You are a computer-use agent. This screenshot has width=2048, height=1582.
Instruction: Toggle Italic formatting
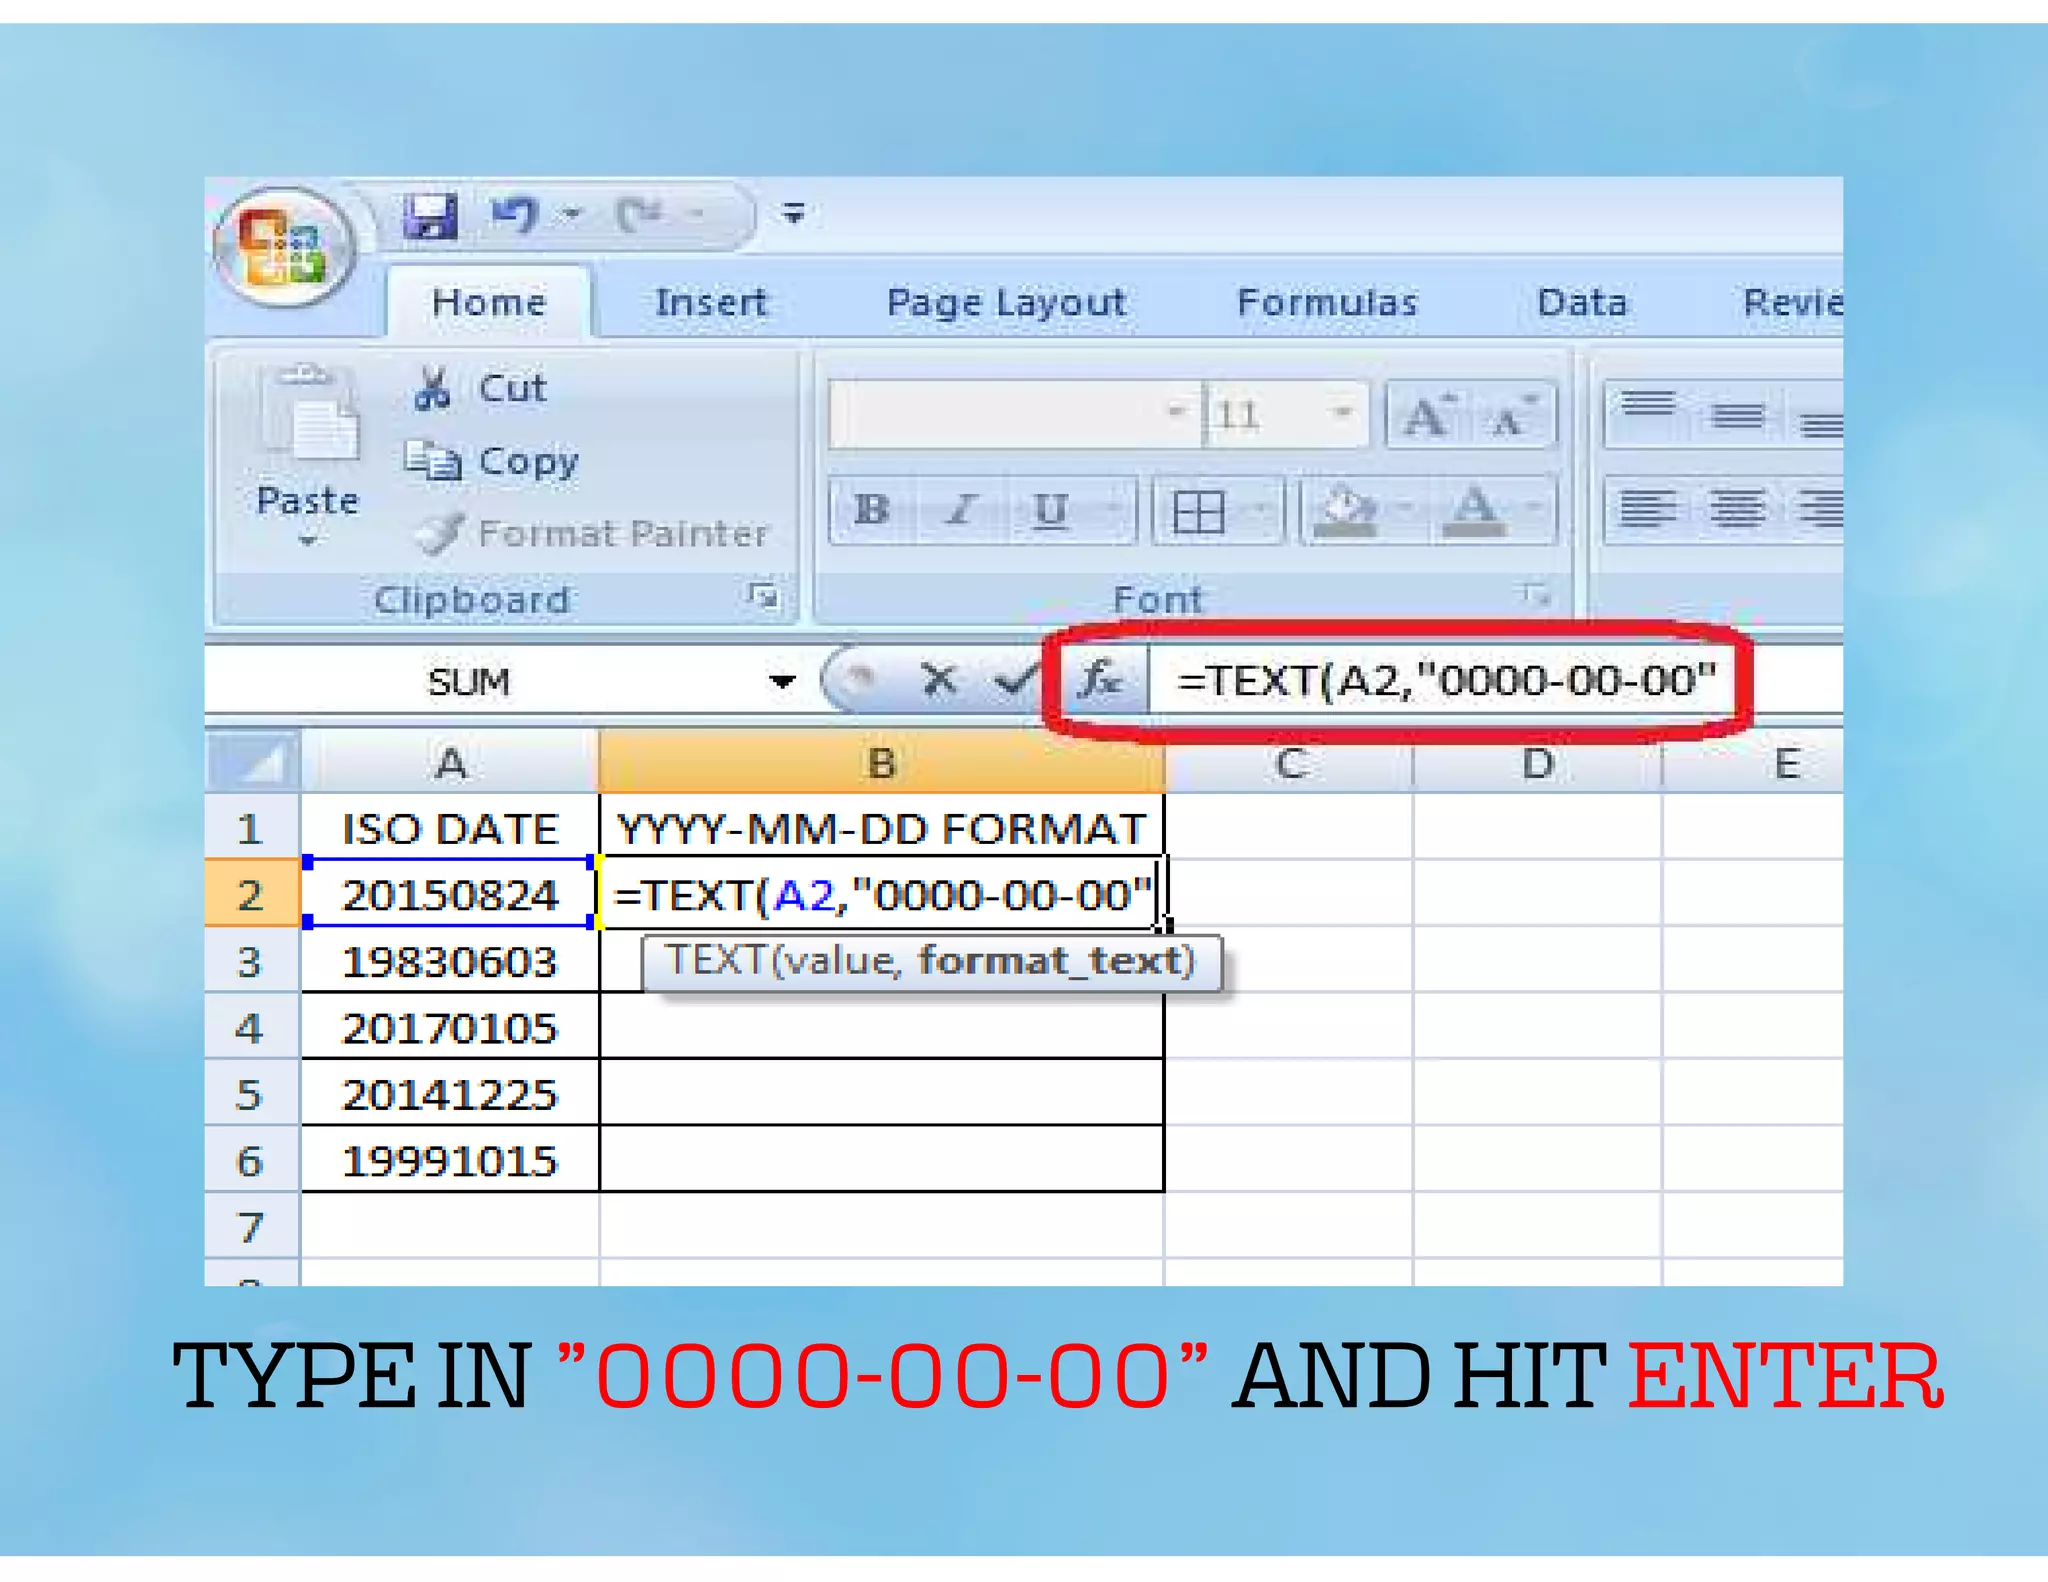coord(961,510)
